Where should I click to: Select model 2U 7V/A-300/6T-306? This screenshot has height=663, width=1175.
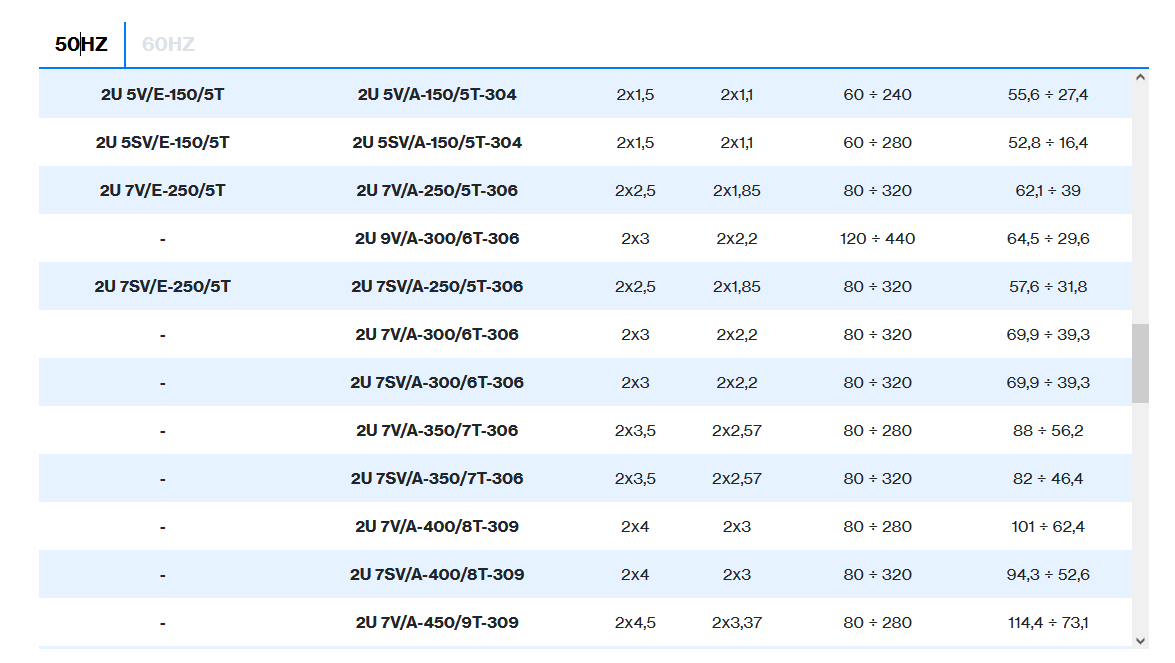(437, 335)
